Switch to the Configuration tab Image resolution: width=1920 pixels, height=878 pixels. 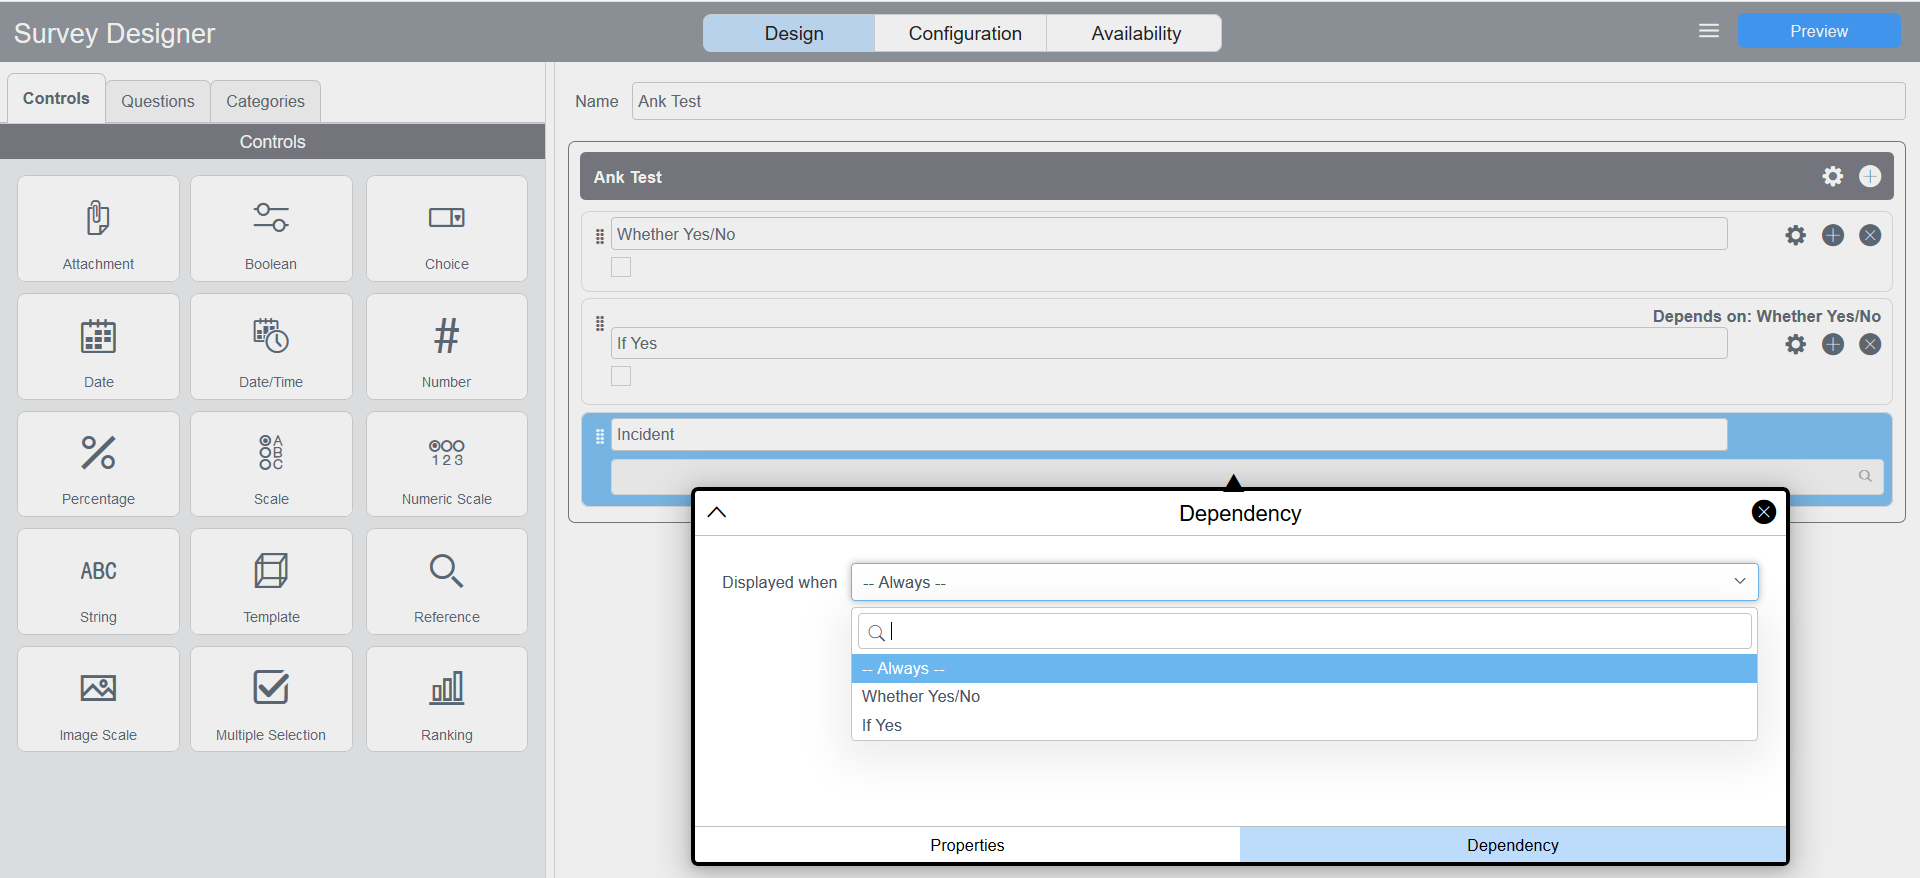(960, 33)
